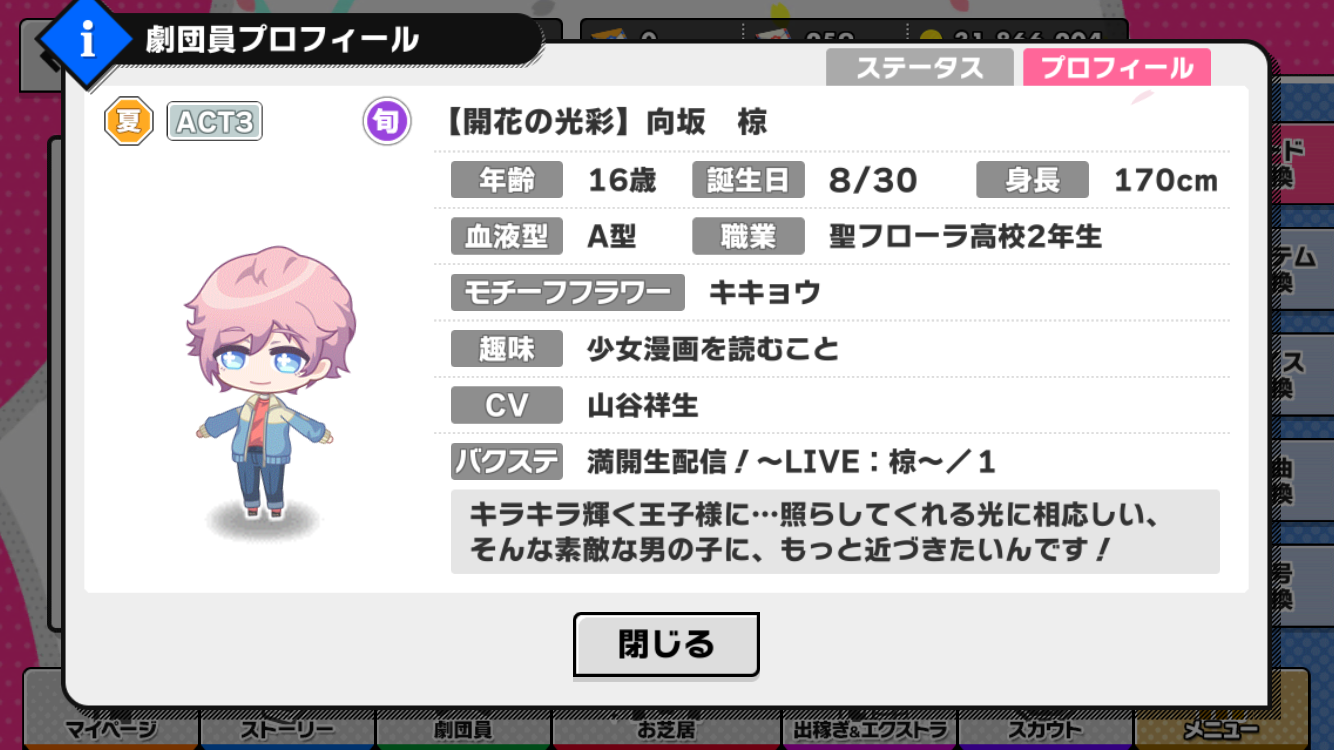Select the プロフィール tab
Screen dimensions: 1334x750
(x=1117, y=68)
